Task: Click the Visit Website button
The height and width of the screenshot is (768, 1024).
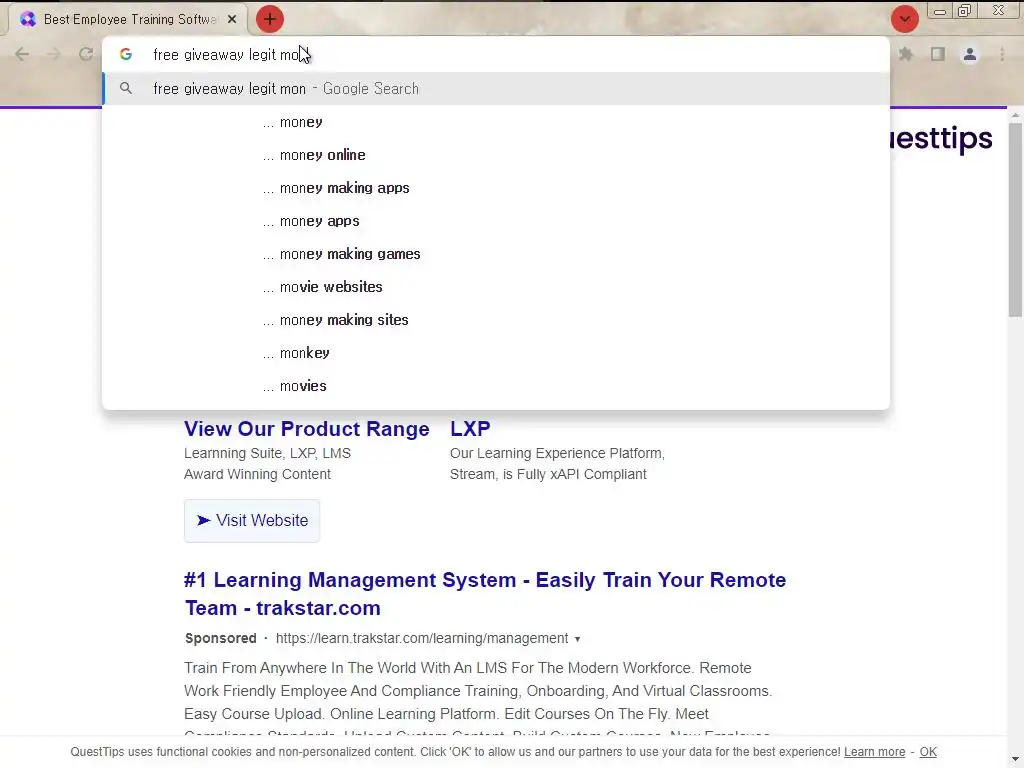Action: coord(252,520)
